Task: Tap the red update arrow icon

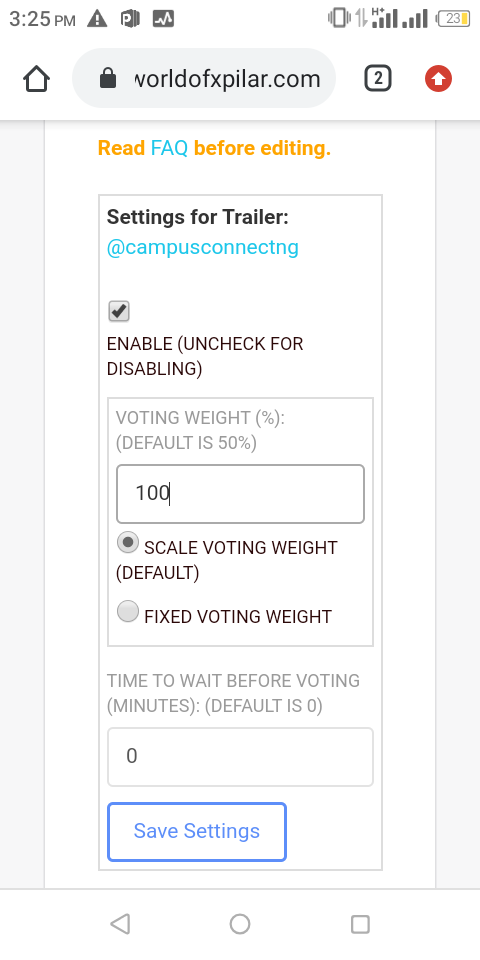Action: [x=438, y=79]
